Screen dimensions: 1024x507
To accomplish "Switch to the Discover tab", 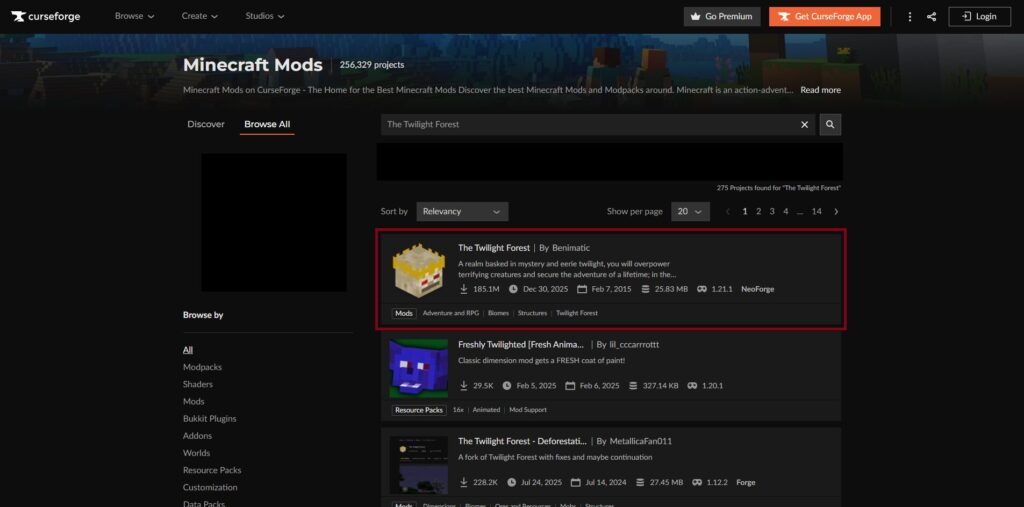I will (x=206, y=124).
